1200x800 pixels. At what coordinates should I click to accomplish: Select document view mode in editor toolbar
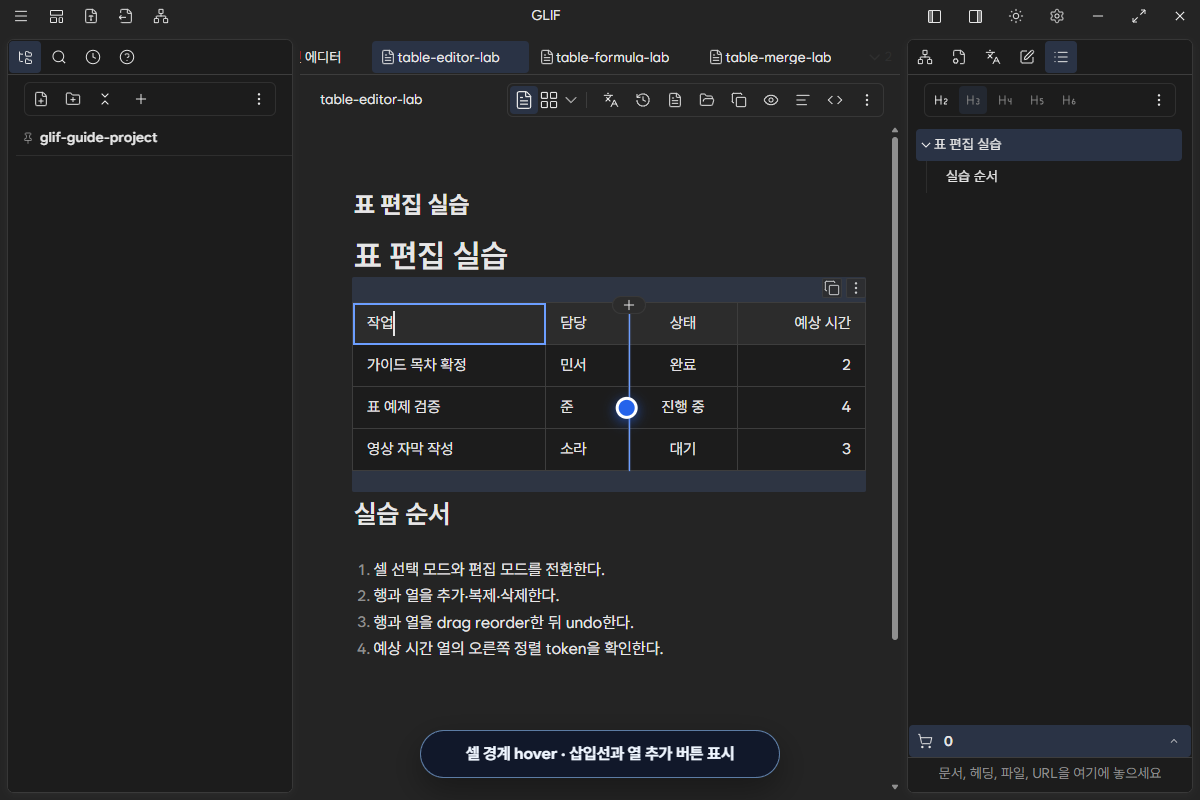click(524, 100)
